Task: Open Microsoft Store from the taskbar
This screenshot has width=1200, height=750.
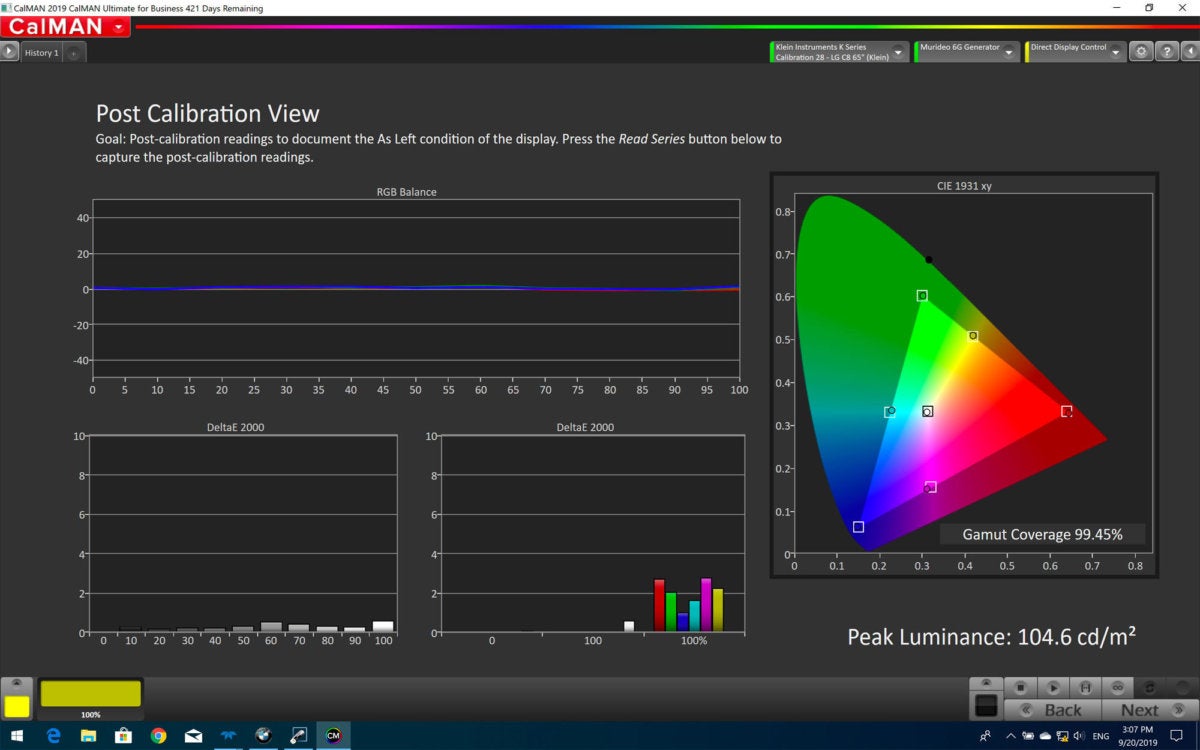Action: coord(123,735)
